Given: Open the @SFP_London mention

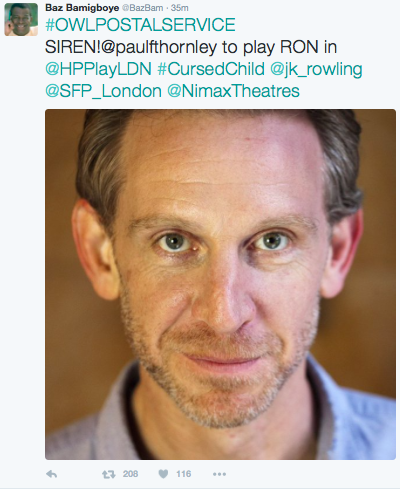Looking at the screenshot, I should click(103, 91).
